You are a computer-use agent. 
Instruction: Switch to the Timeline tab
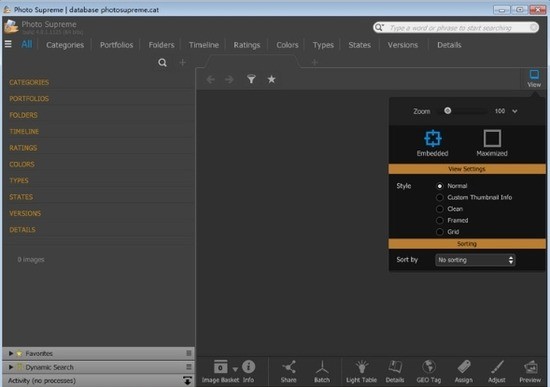click(204, 45)
